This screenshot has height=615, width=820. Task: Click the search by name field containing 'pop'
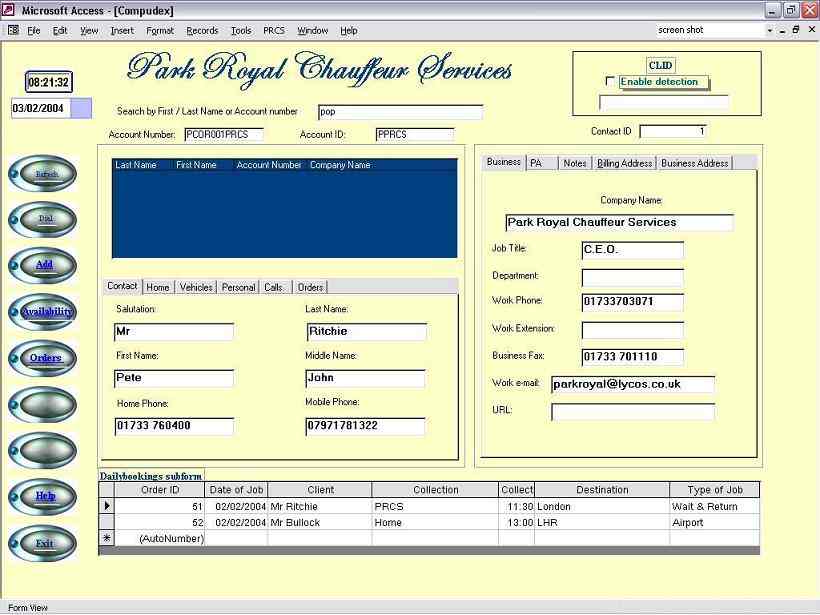pos(400,111)
